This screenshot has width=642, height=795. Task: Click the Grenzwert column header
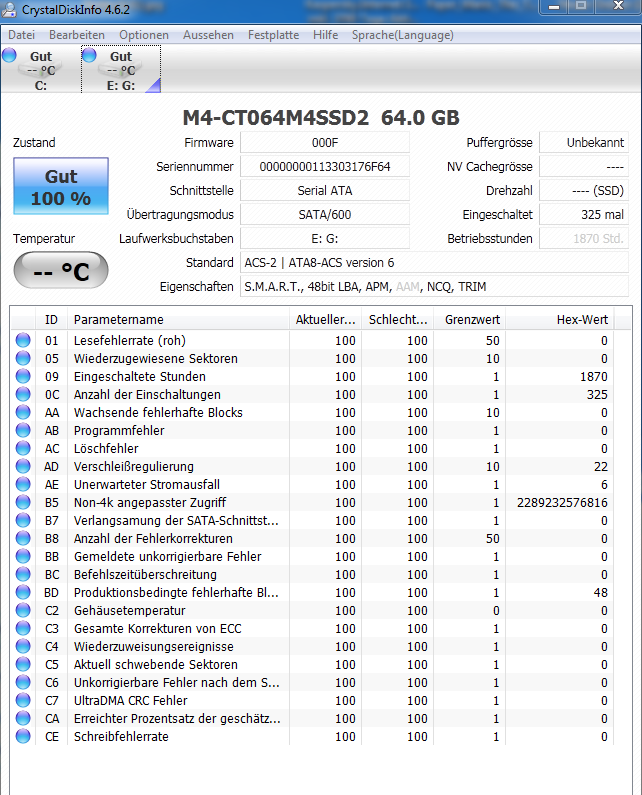coord(470,319)
